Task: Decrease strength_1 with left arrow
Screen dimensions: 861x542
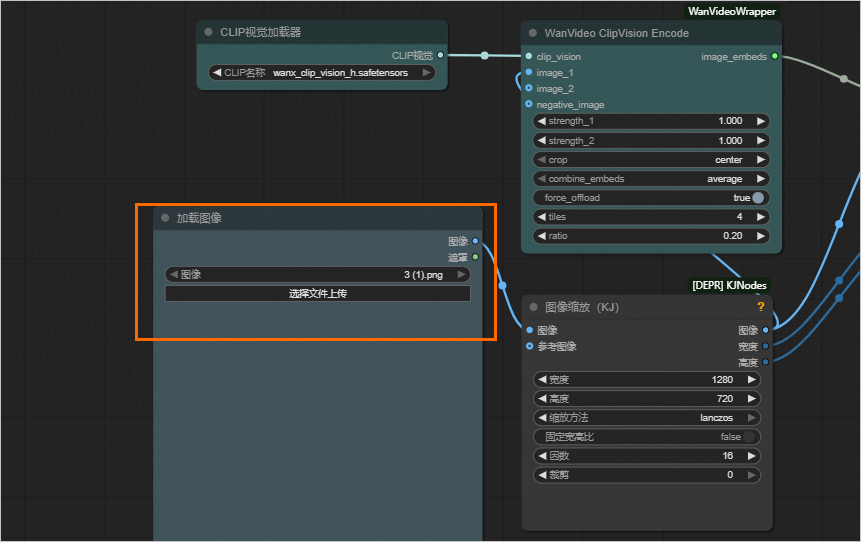Action: click(541, 121)
